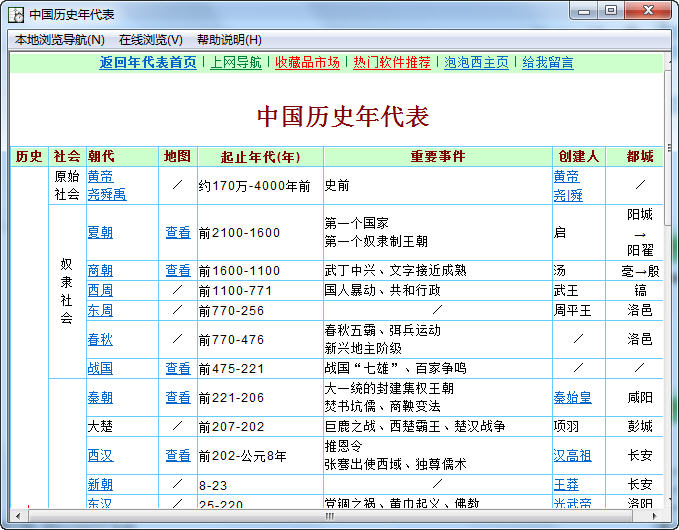The width and height of the screenshot is (679, 530).
Task: Select founder text 周平王
Action: tap(572, 310)
